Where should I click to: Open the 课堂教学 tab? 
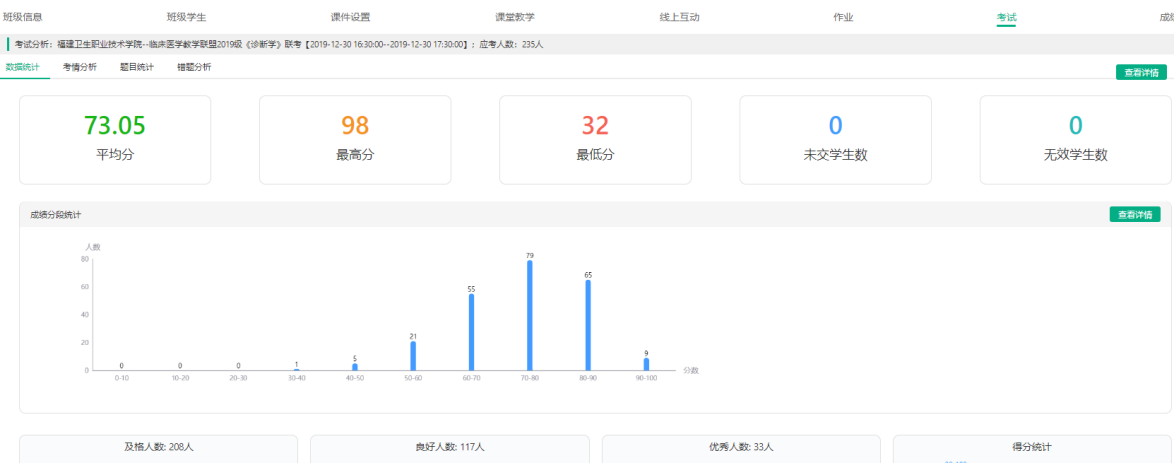tap(514, 17)
